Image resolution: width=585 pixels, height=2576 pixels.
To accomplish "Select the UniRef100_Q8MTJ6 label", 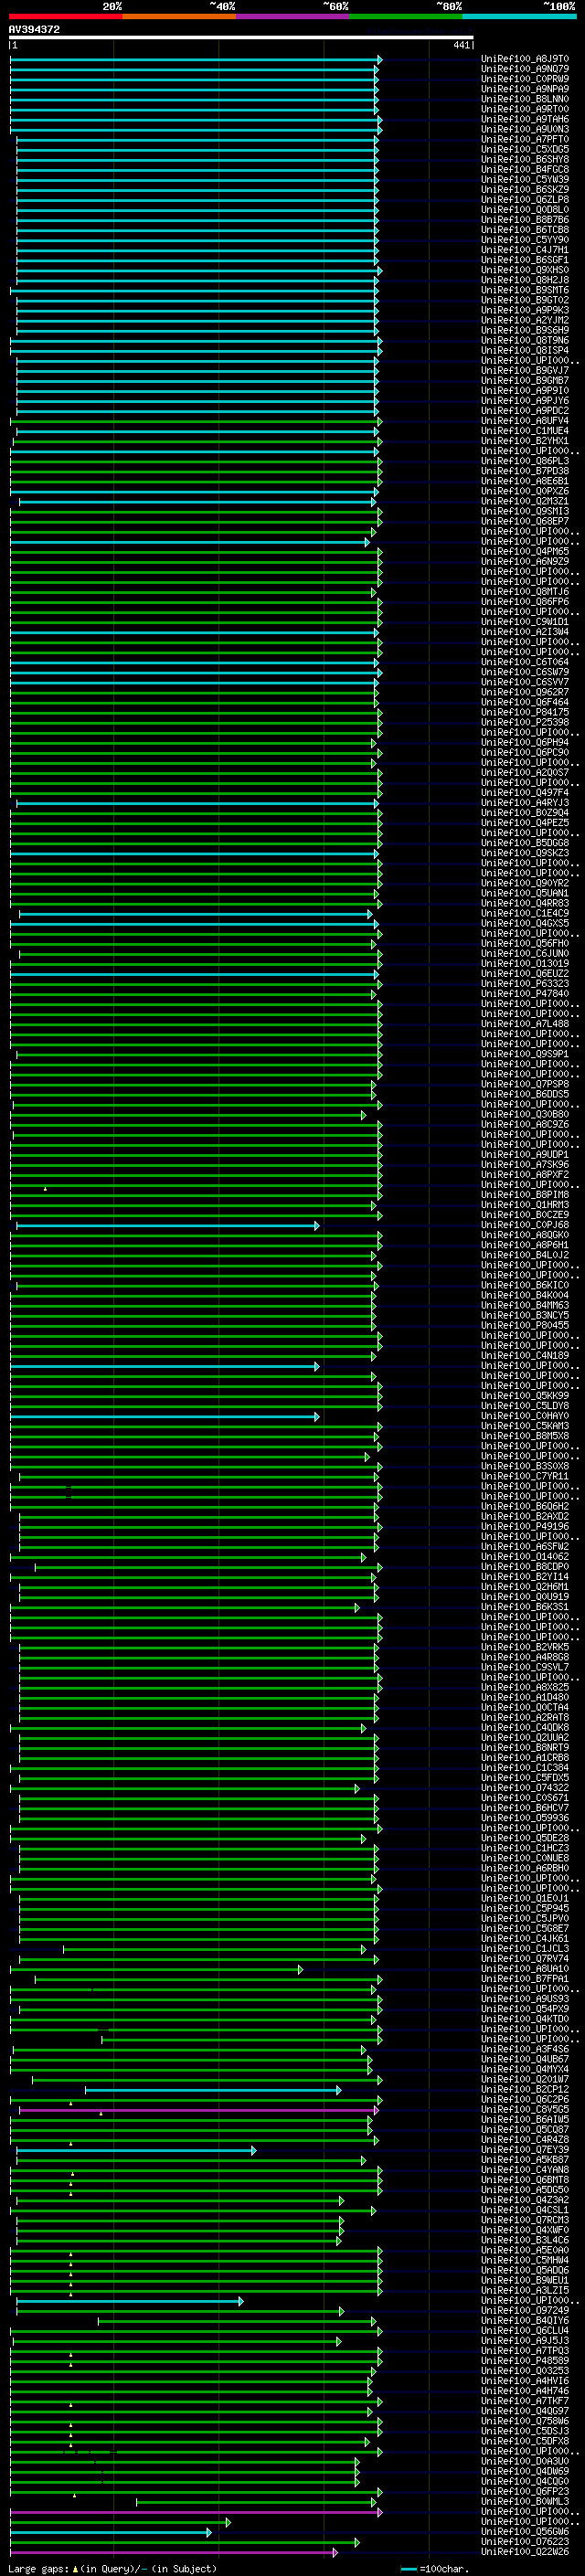I will click(525, 591).
